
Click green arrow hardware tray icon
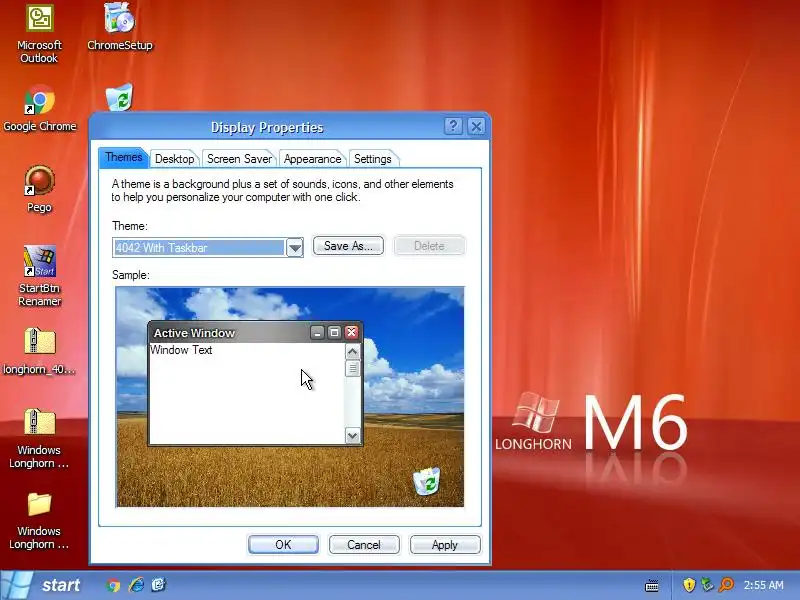tap(707, 585)
